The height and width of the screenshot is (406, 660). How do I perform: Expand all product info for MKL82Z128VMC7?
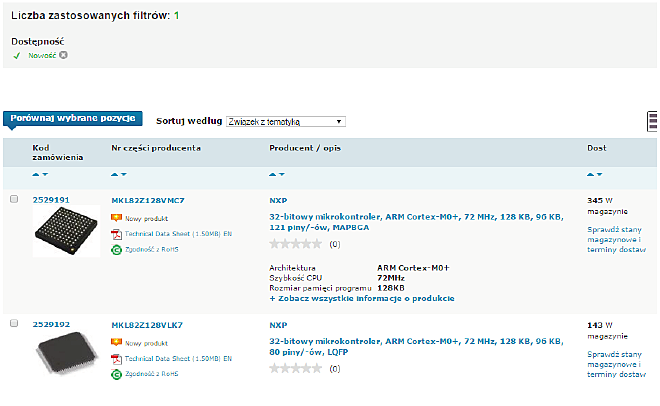coord(362,298)
